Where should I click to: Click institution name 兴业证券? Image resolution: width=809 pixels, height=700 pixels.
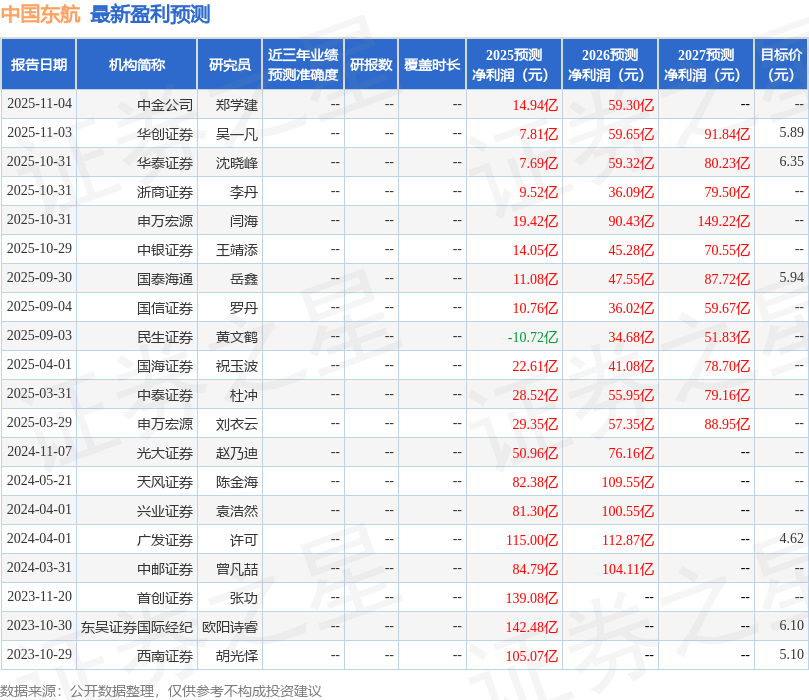pyautogui.click(x=165, y=511)
